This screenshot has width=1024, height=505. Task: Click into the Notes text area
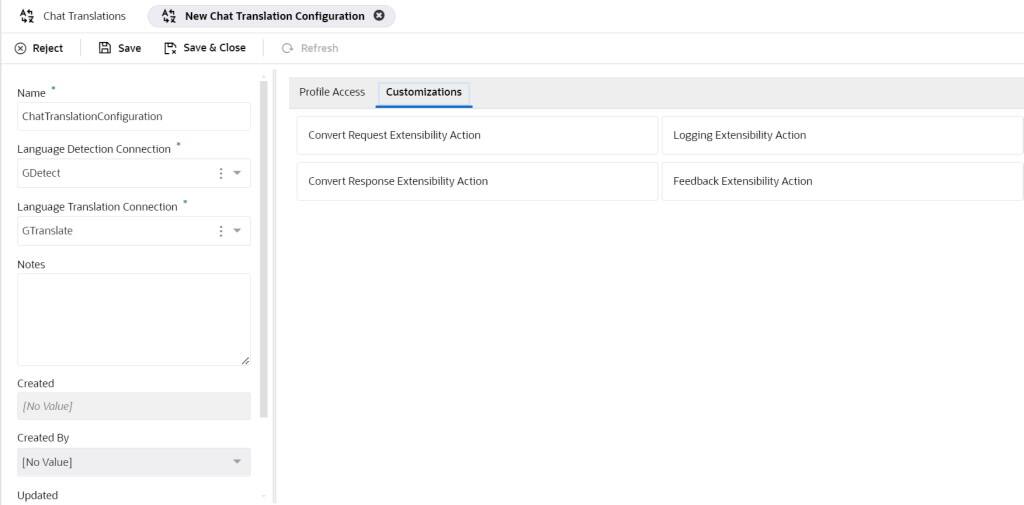click(x=133, y=319)
